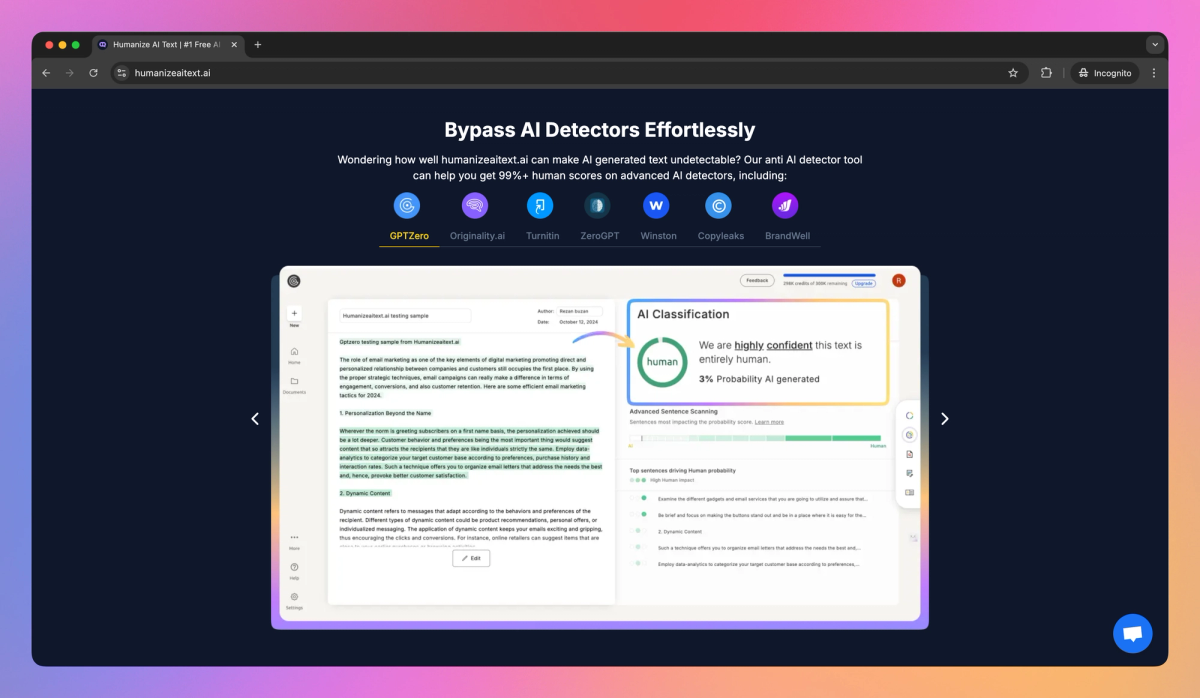Click the Bypass AI Detectors Effortlessly heading
This screenshot has height=698, width=1200.
coord(600,130)
